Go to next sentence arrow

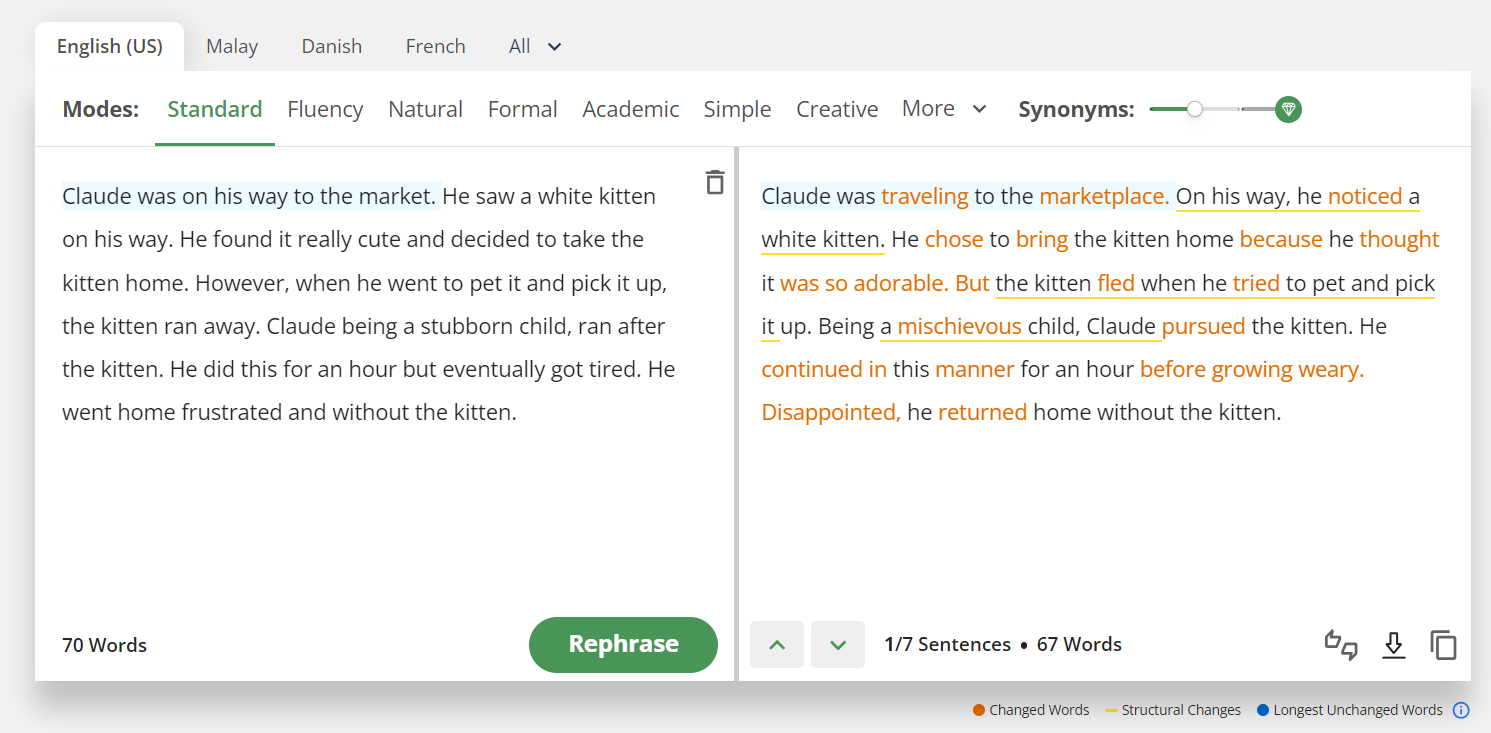click(x=838, y=645)
